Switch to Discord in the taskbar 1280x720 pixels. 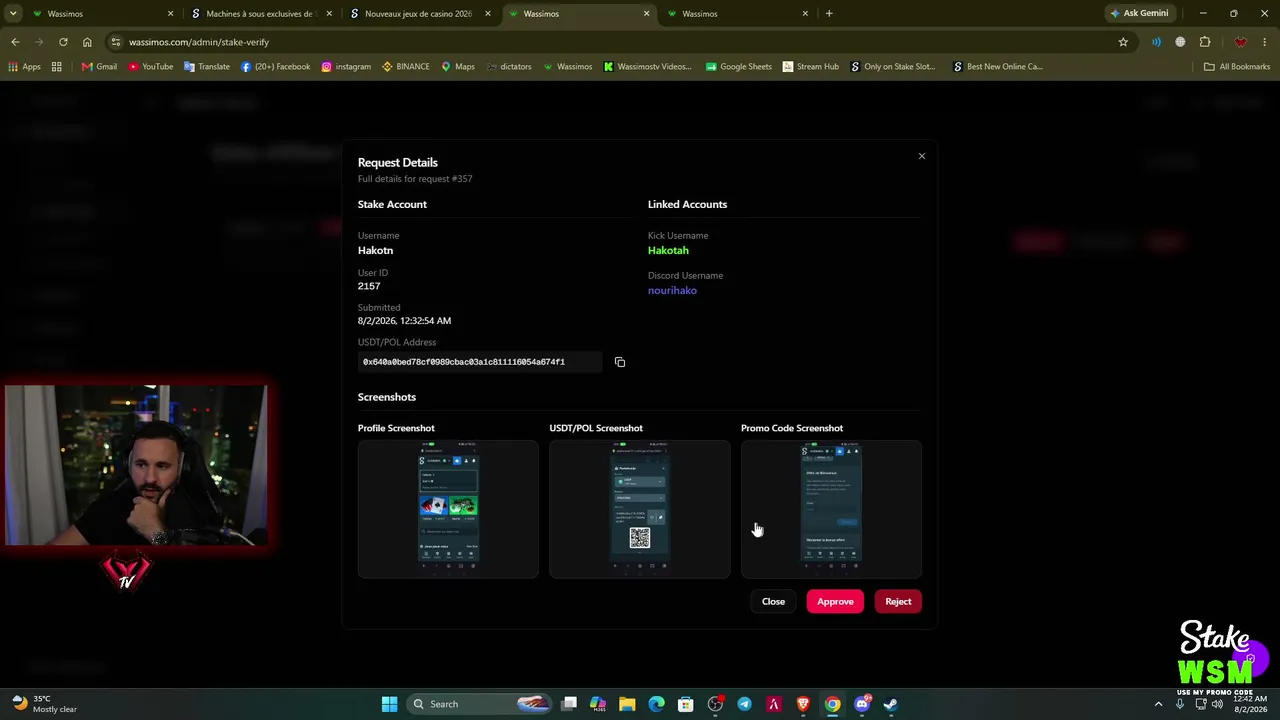862,704
